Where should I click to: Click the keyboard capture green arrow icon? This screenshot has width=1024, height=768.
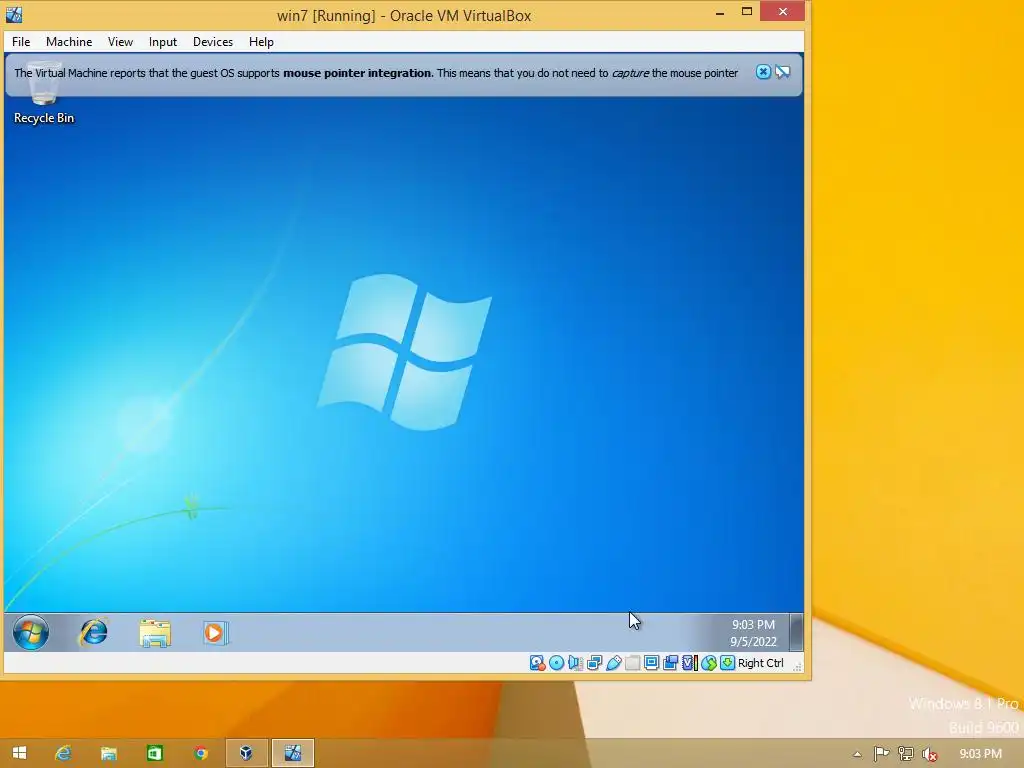coord(727,663)
